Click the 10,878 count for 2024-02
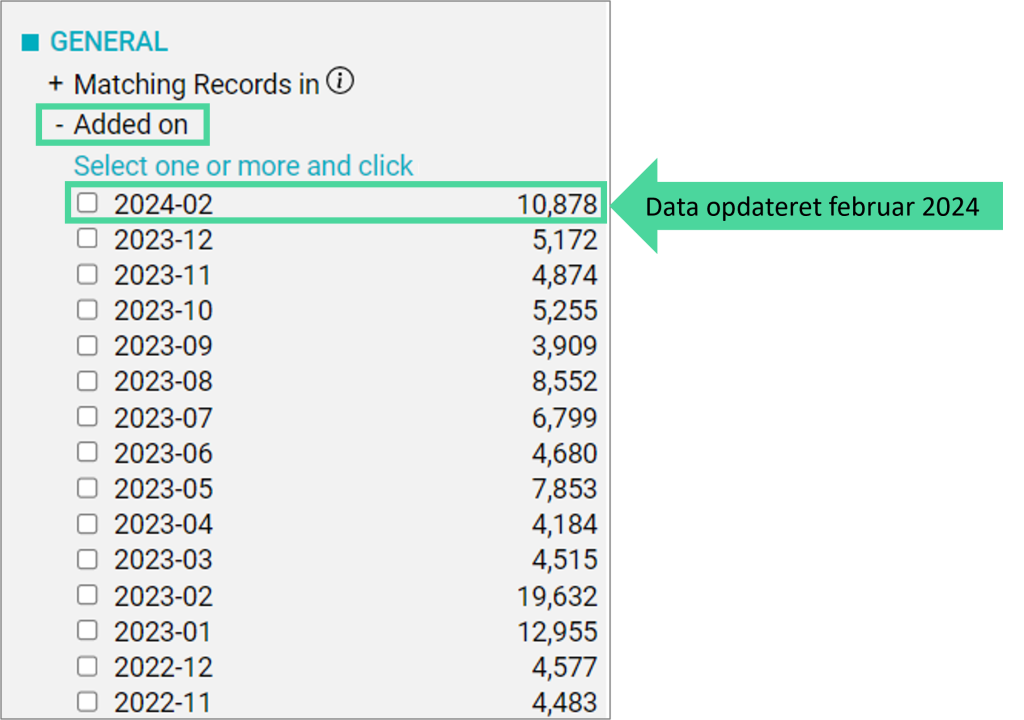 pyautogui.click(x=557, y=204)
